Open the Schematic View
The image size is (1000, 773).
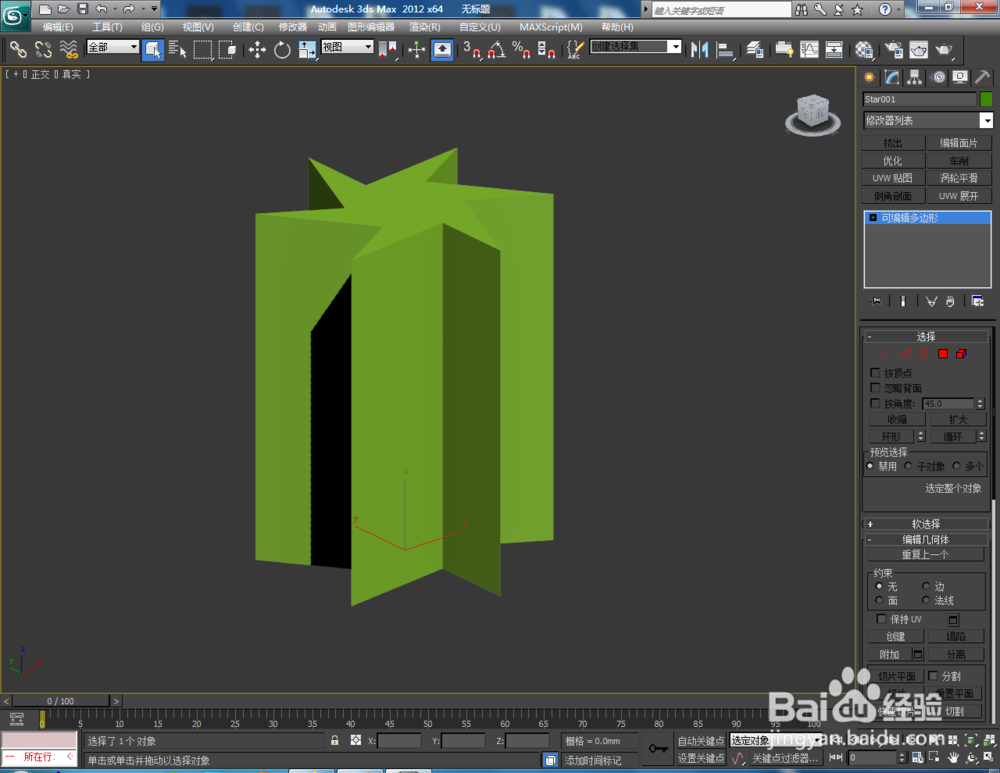point(834,49)
